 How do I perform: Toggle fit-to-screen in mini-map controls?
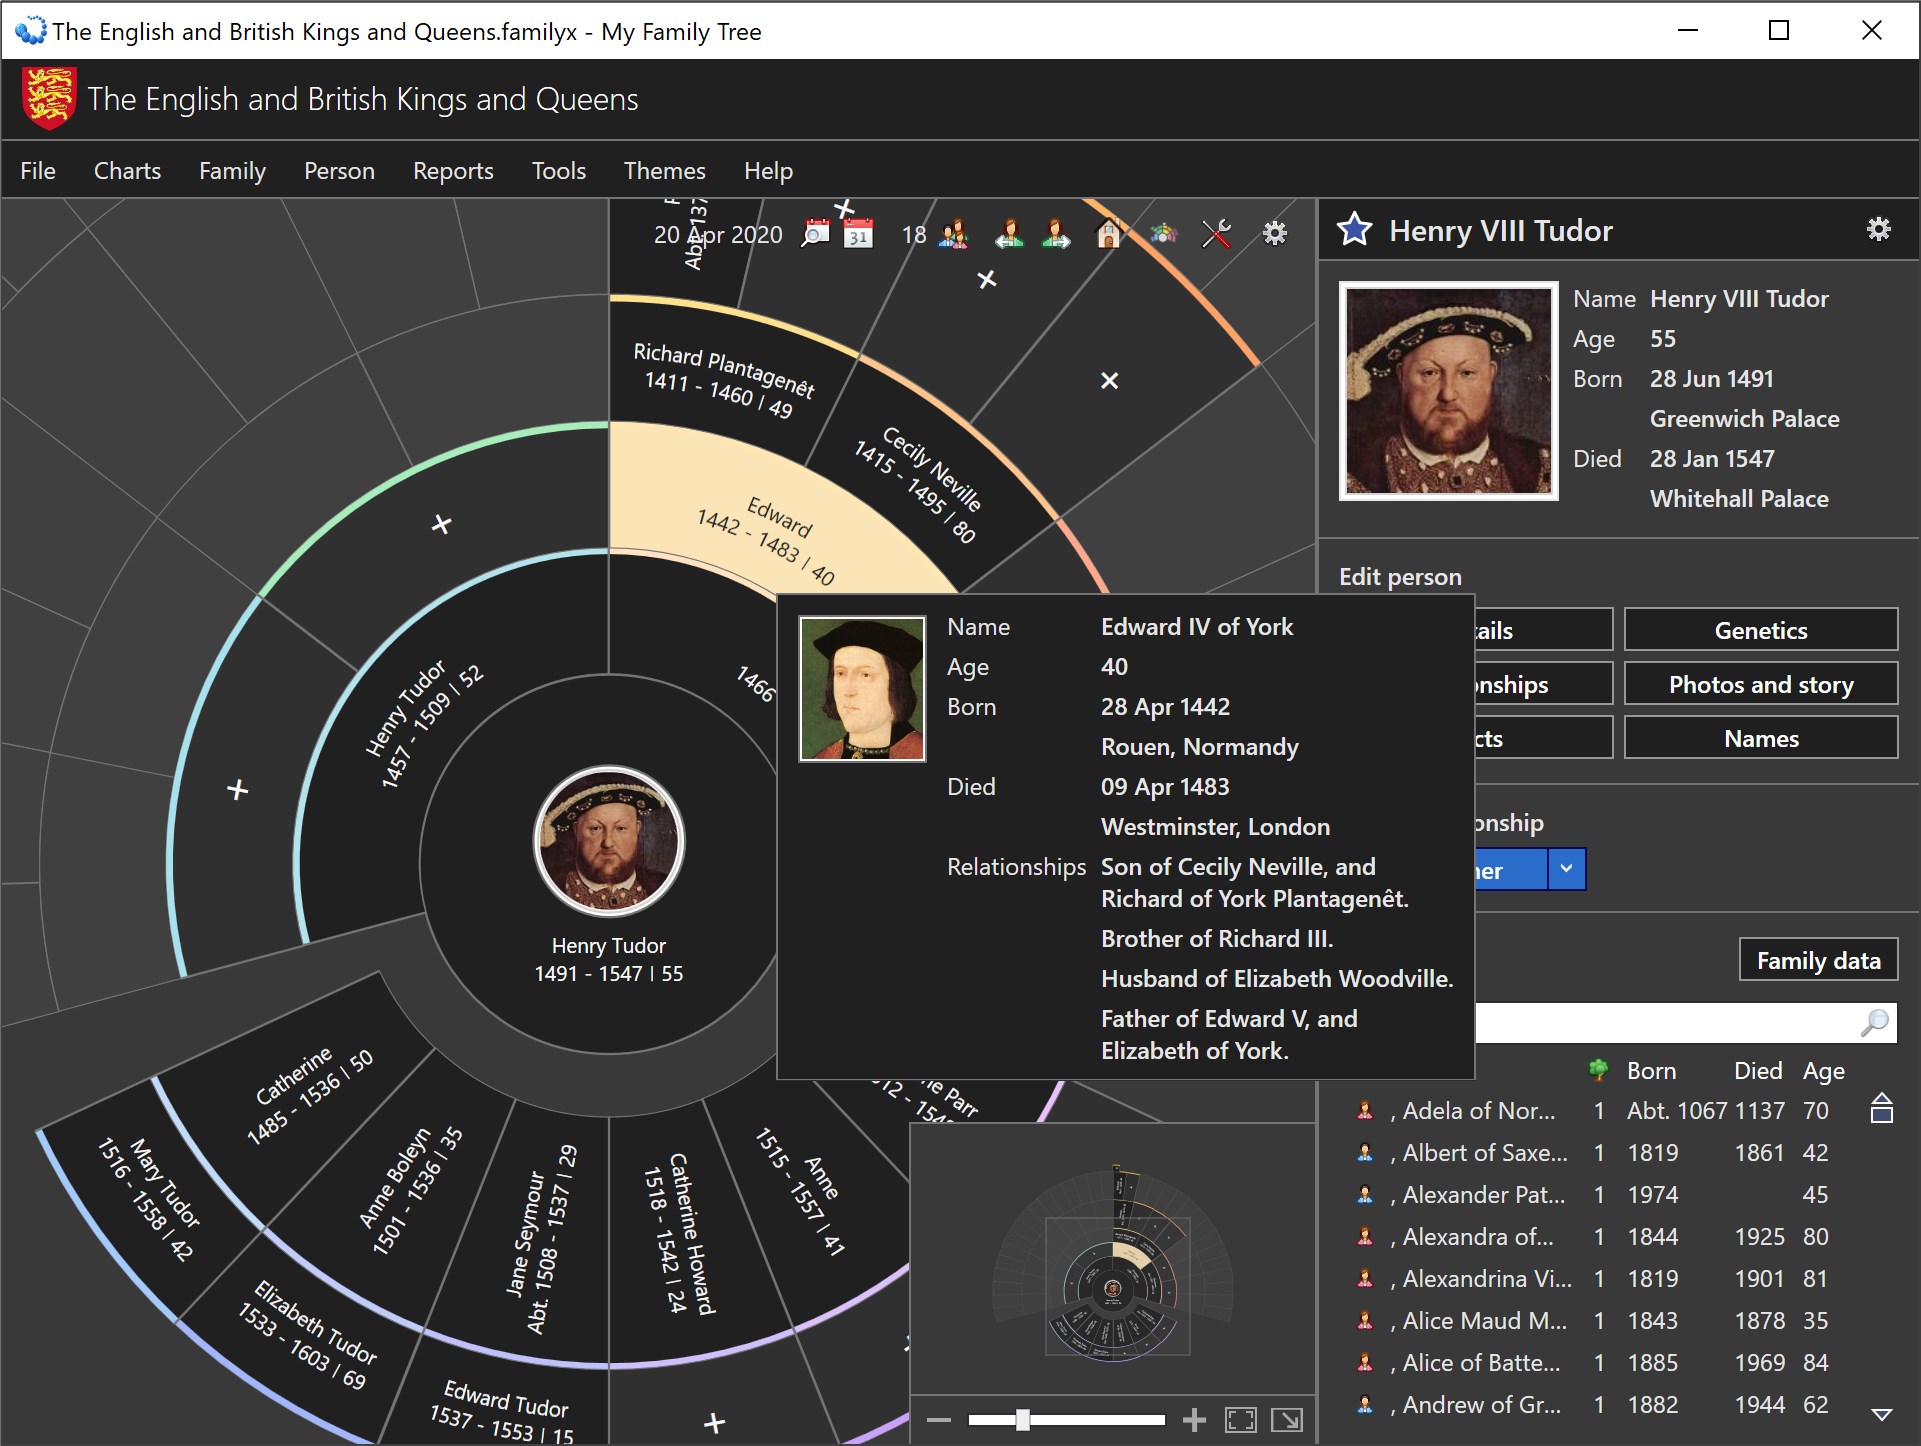click(x=1240, y=1419)
